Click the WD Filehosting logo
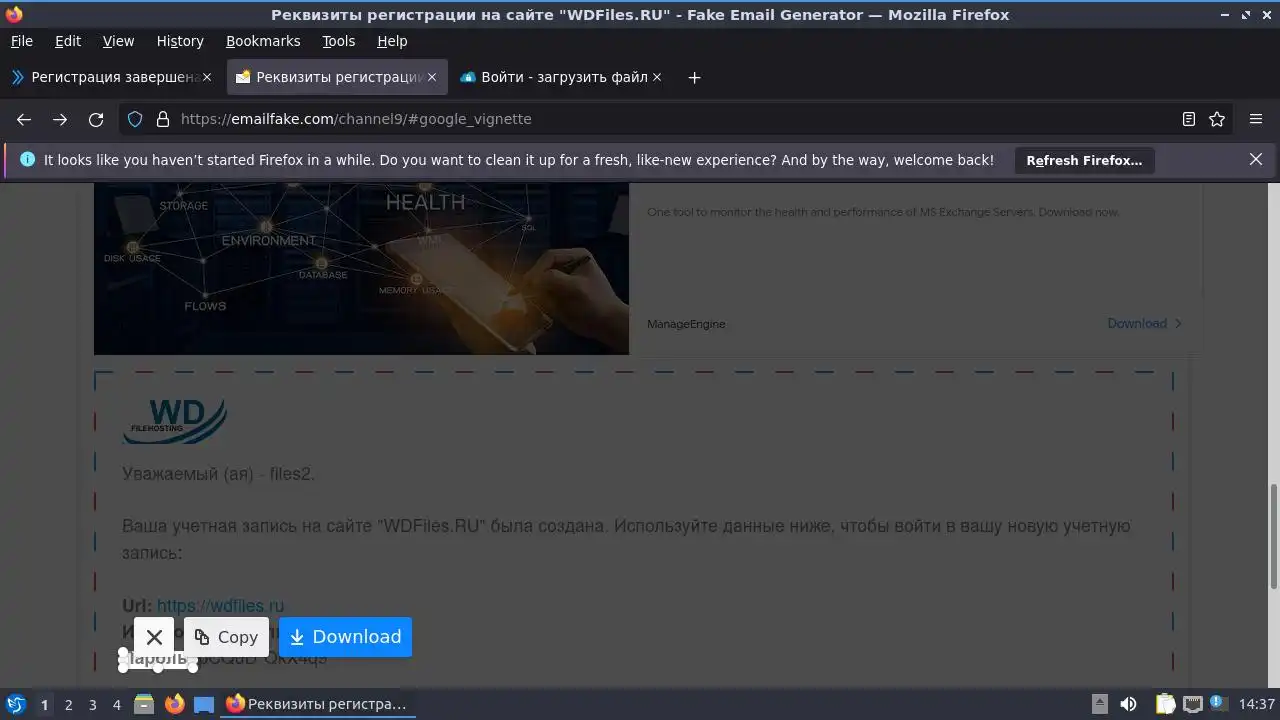This screenshot has height=720, width=1280. [x=175, y=421]
